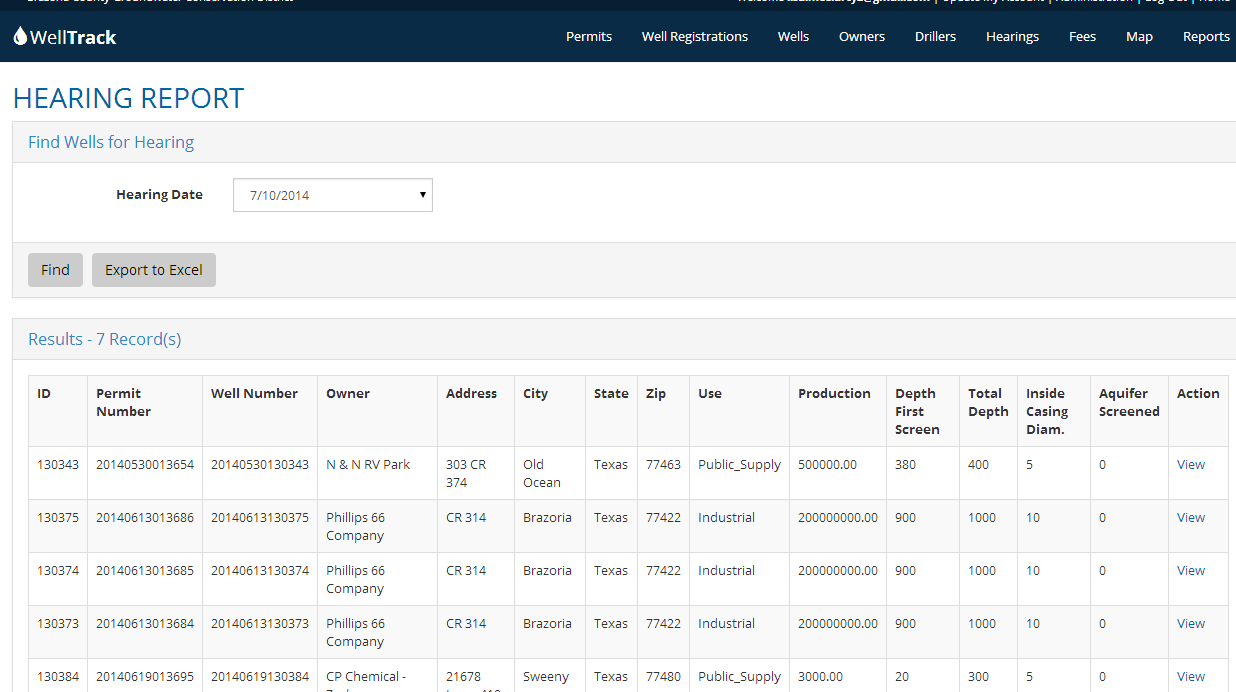Select permit number 20140530013654
The image size is (1236, 692).
pyautogui.click(x=145, y=464)
